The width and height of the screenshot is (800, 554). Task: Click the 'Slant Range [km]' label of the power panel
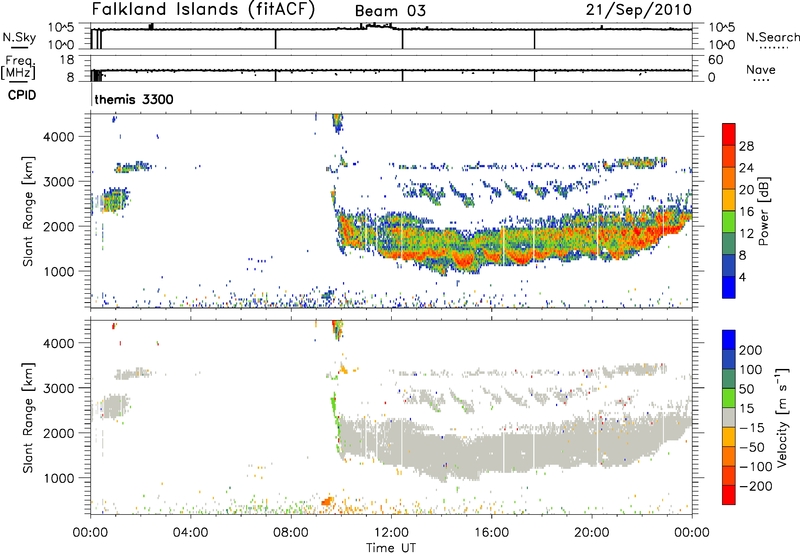tap(28, 211)
